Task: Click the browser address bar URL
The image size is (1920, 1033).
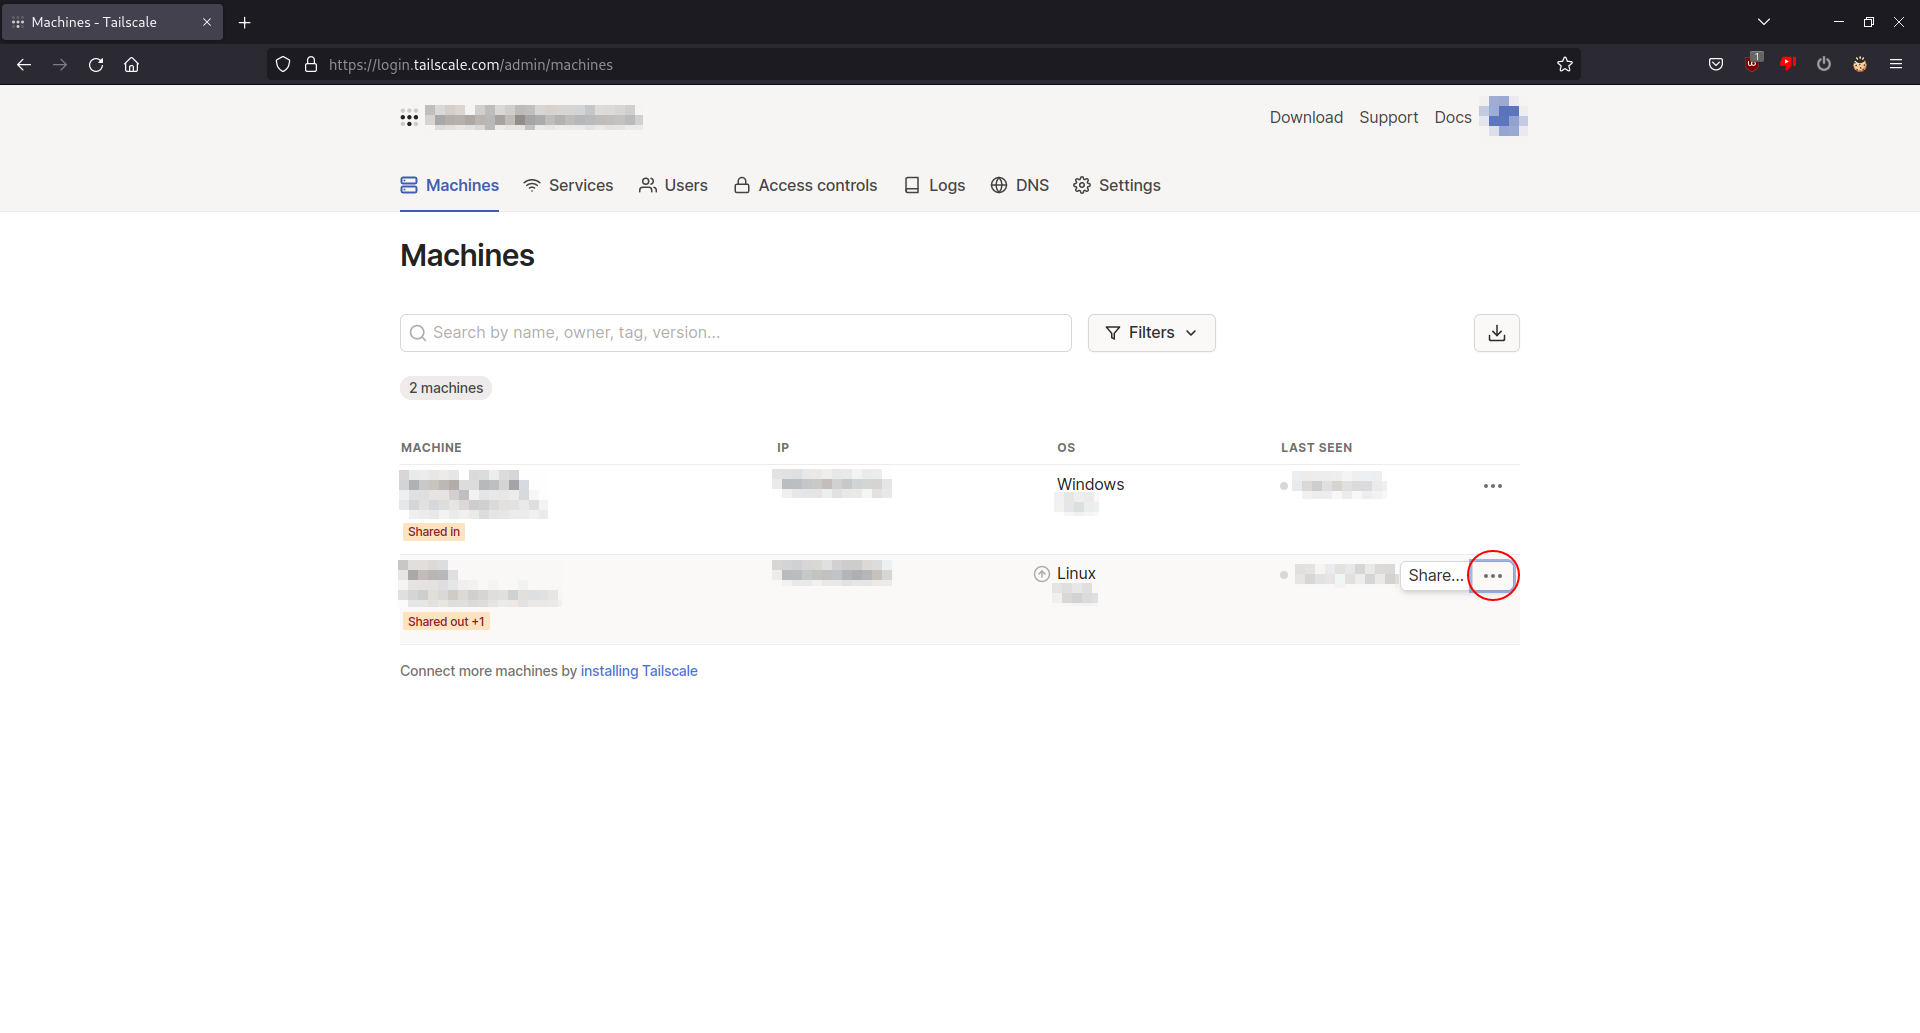Action: pyautogui.click(x=471, y=65)
